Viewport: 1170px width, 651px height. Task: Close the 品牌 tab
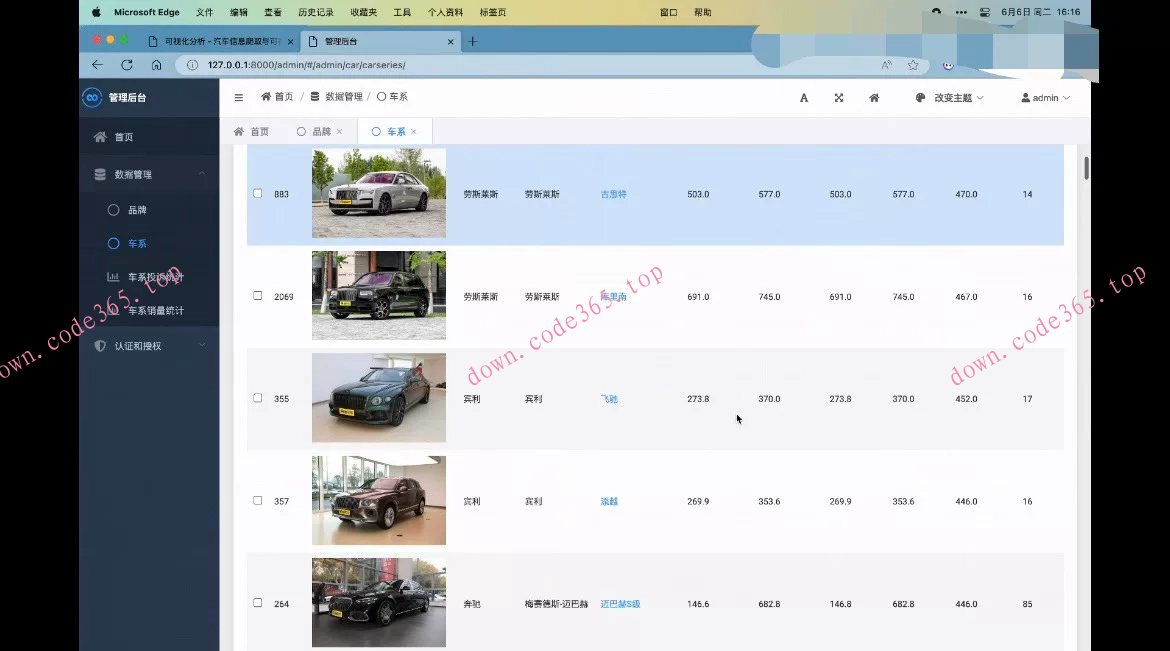coord(339,132)
